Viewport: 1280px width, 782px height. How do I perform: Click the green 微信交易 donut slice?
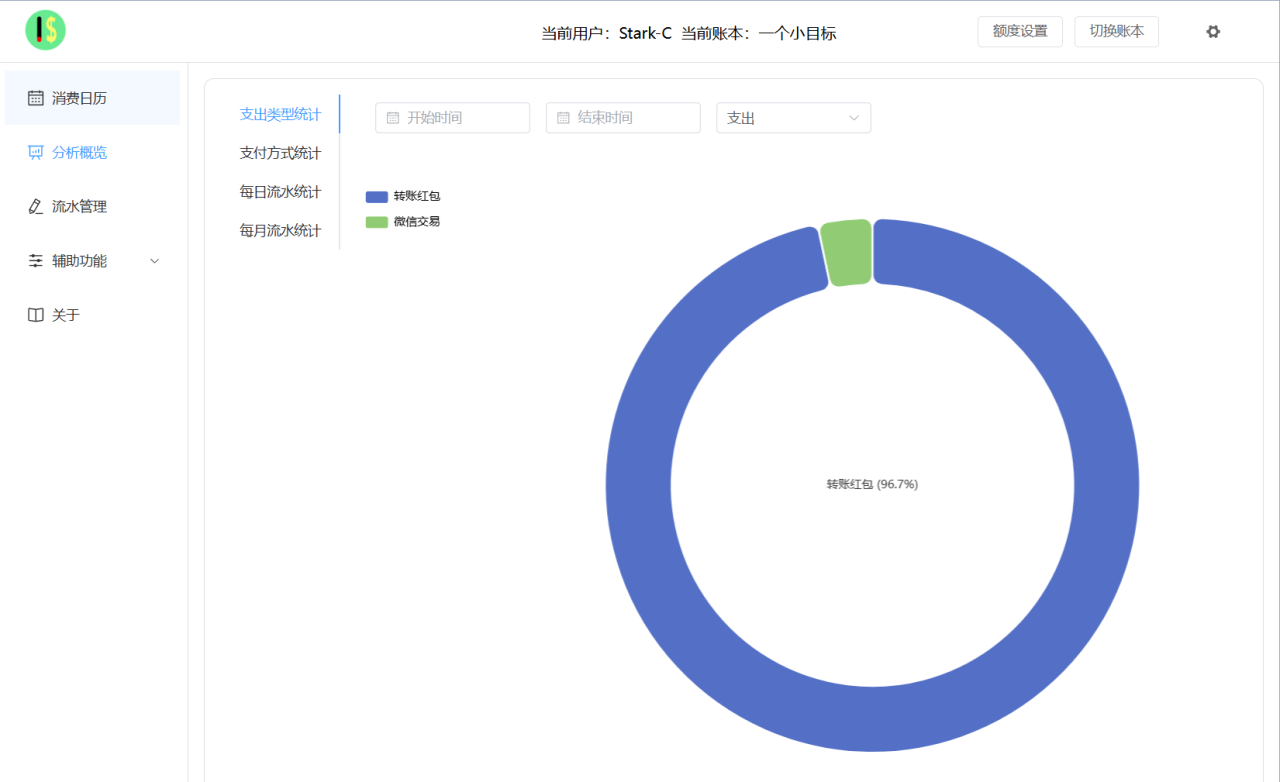coord(846,252)
